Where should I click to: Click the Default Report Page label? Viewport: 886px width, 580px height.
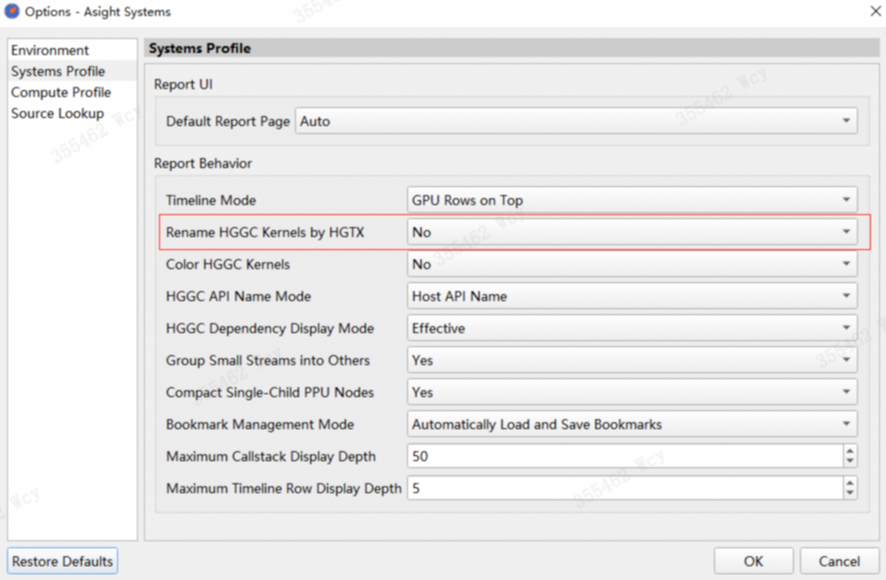(x=228, y=121)
